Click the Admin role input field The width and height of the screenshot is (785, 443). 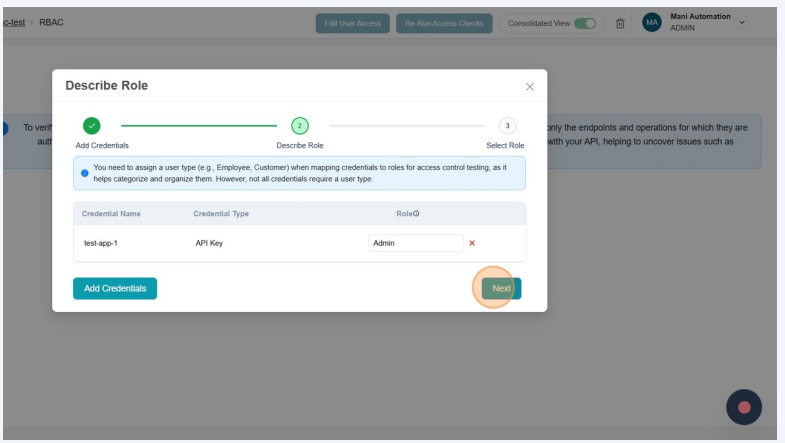(x=415, y=243)
